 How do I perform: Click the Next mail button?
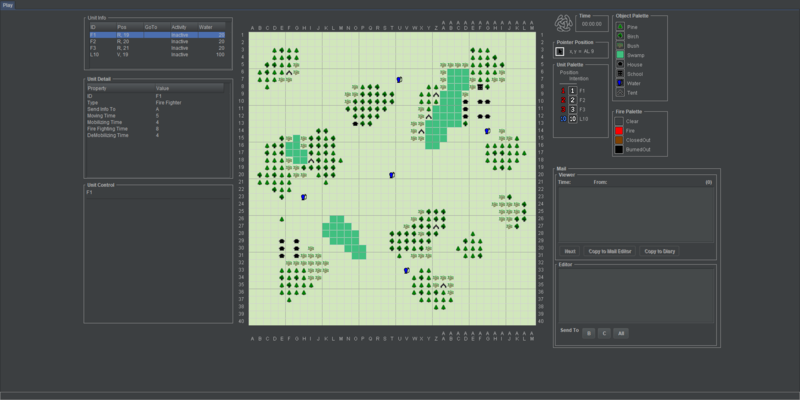pyautogui.click(x=570, y=251)
